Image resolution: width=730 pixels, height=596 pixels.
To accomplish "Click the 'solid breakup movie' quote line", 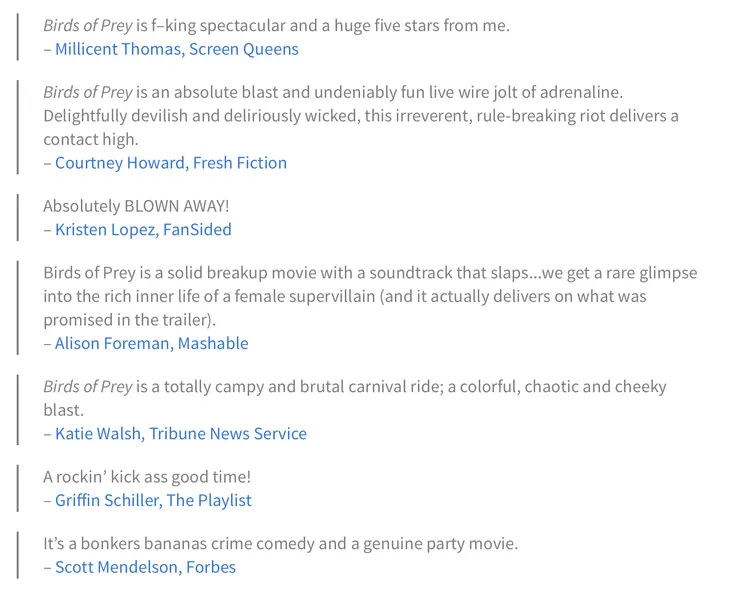I will coord(370,272).
